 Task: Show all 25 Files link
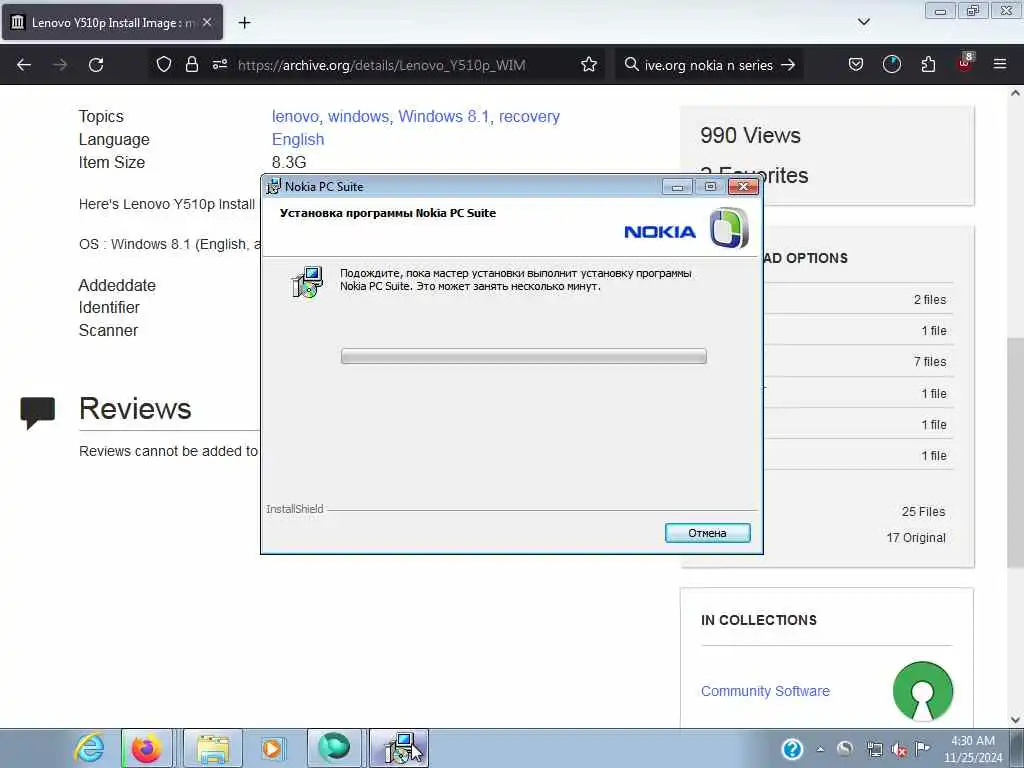click(x=923, y=512)
